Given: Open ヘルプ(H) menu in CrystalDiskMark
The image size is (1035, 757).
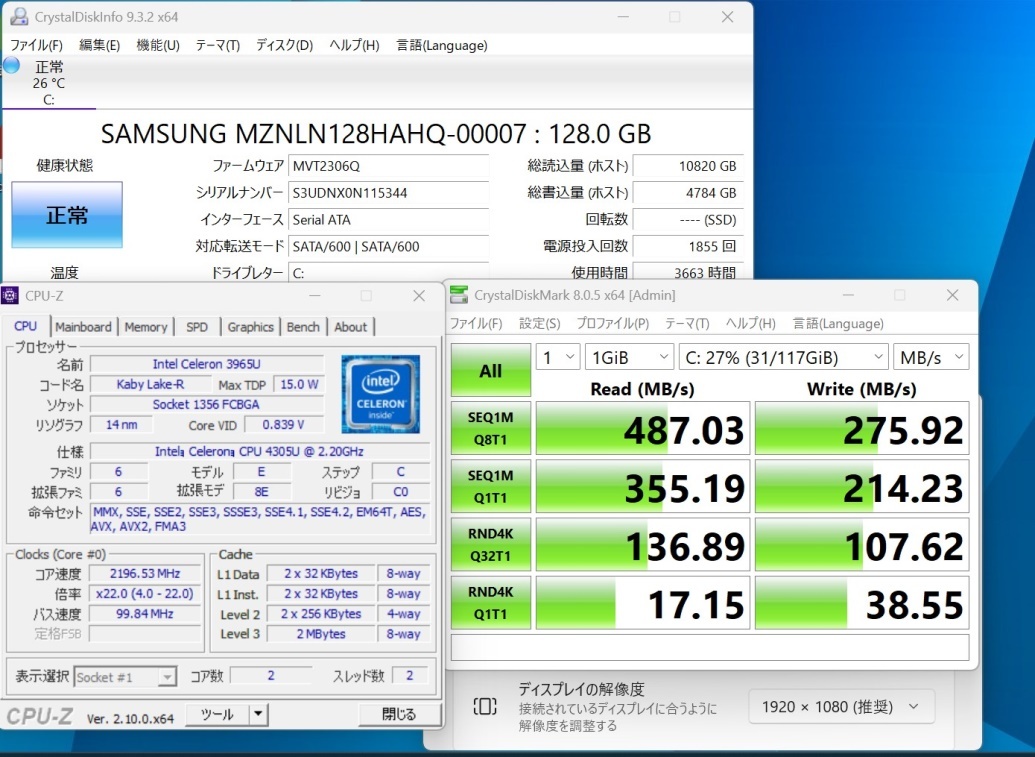Looking at the screenshot, I should 751,323.
